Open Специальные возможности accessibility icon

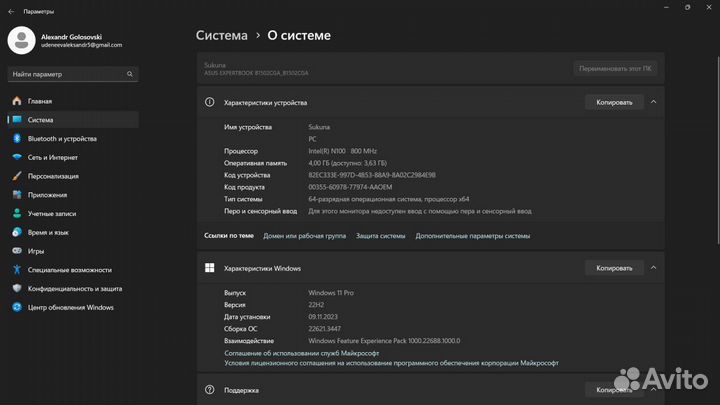[x=17, y=270]
